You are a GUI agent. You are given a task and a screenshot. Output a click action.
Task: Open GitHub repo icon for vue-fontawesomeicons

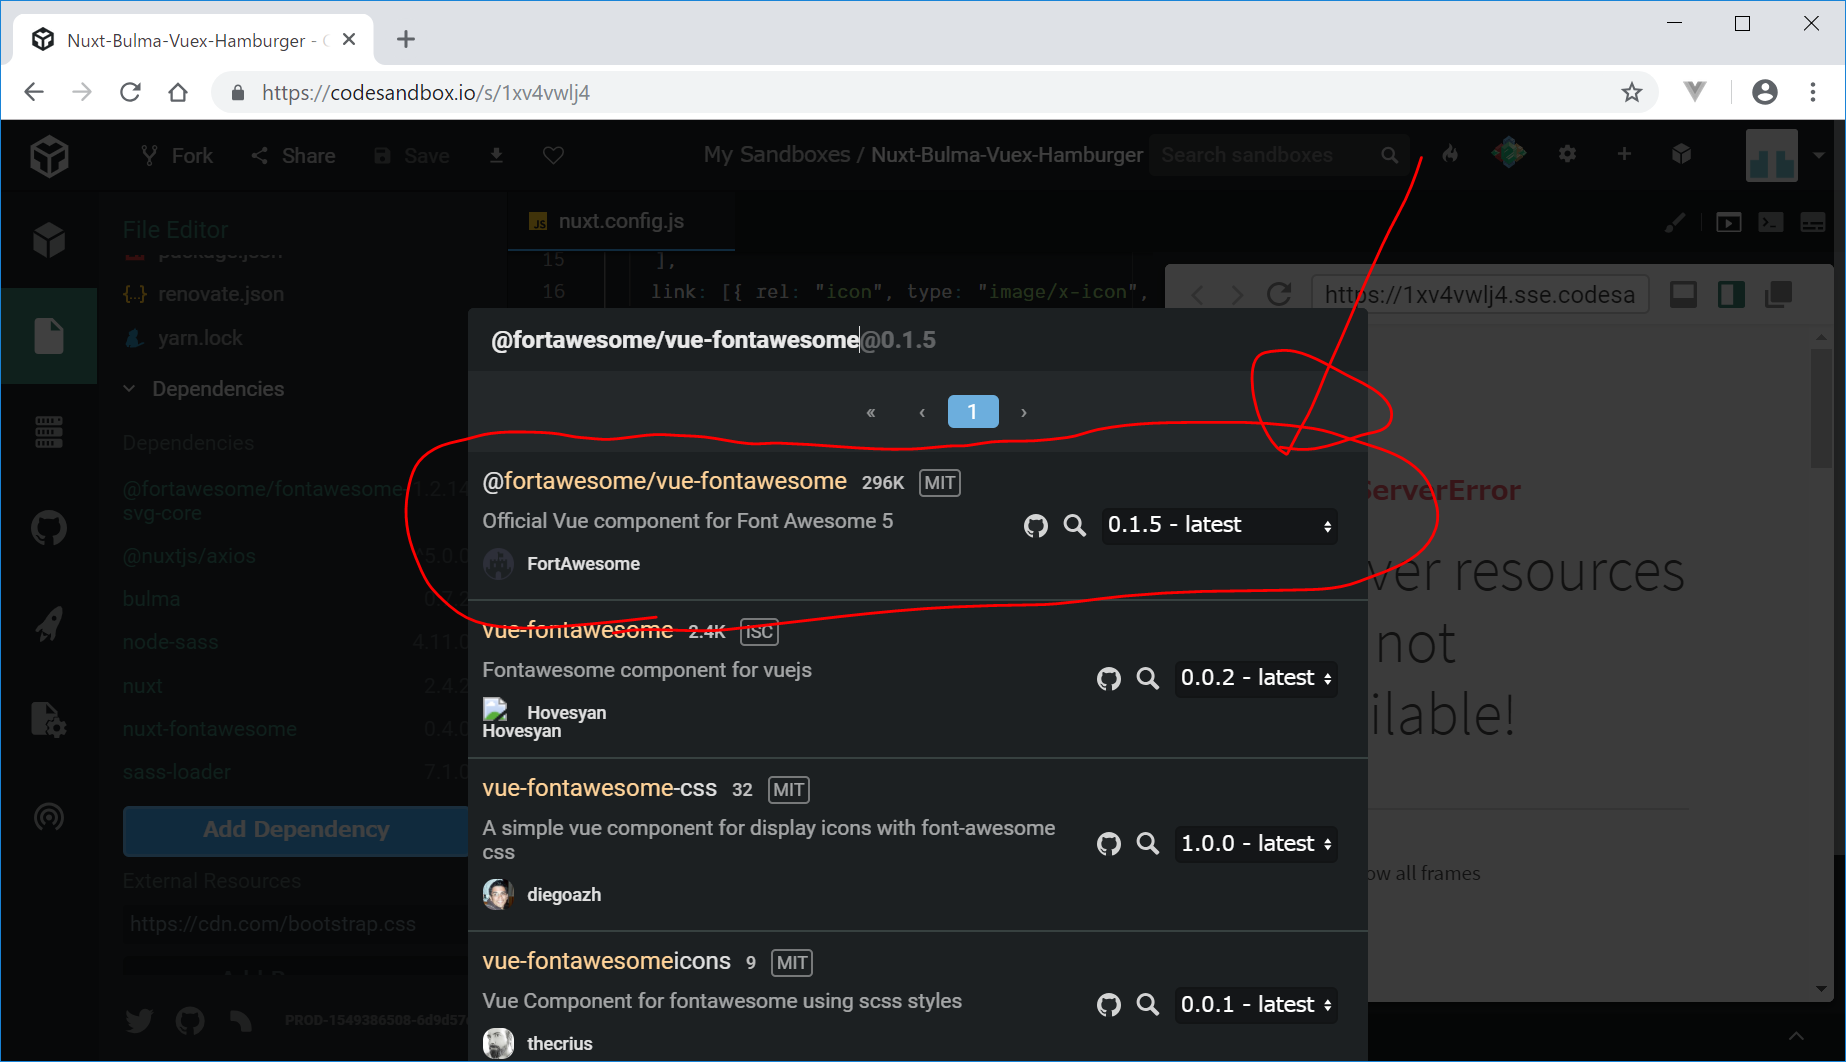click(x=1108, y=1005)
